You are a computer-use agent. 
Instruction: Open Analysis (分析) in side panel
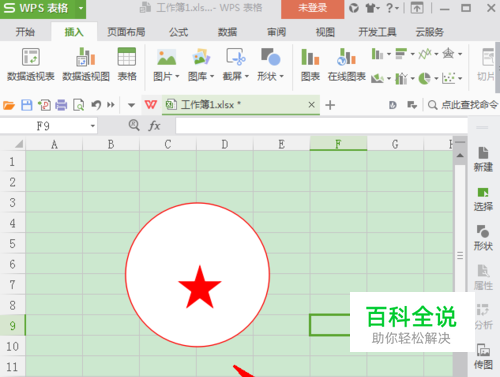pyautogui.click(x=483, y=317)
